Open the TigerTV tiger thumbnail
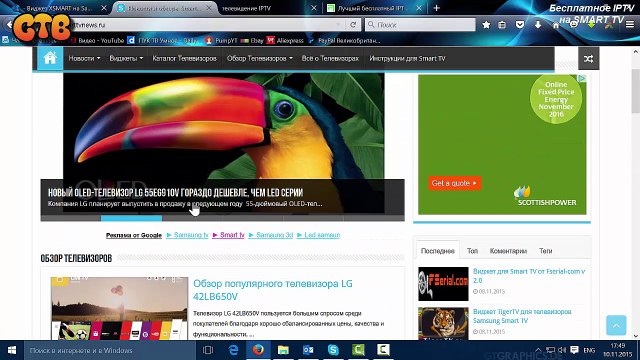 click(443, 324)
